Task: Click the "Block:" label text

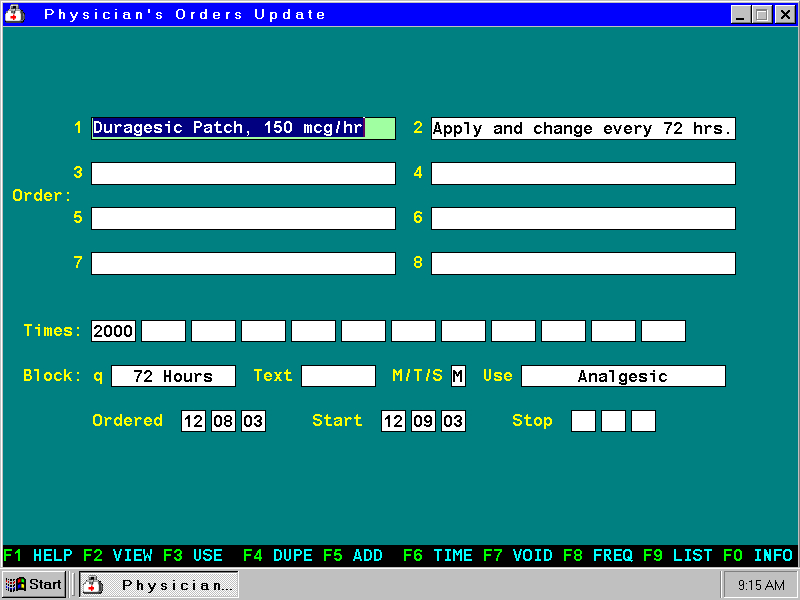Action: pos(52,376)
